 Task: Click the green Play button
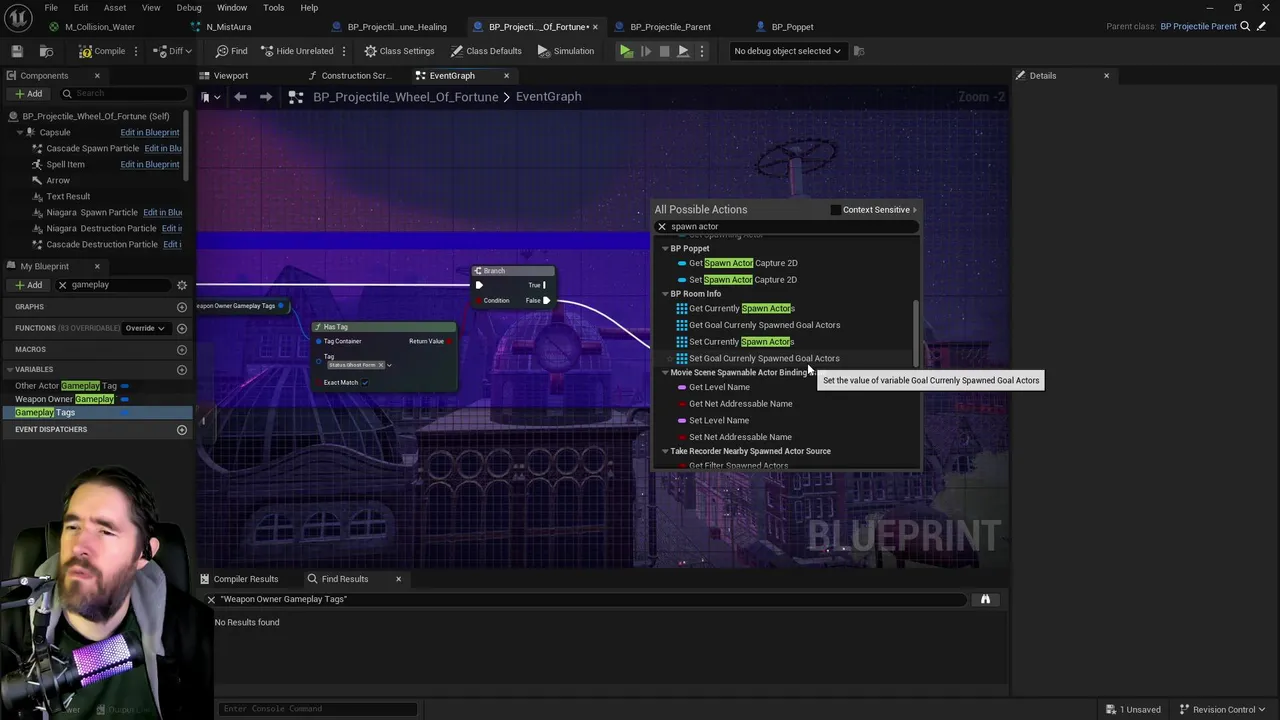point(626,51)
